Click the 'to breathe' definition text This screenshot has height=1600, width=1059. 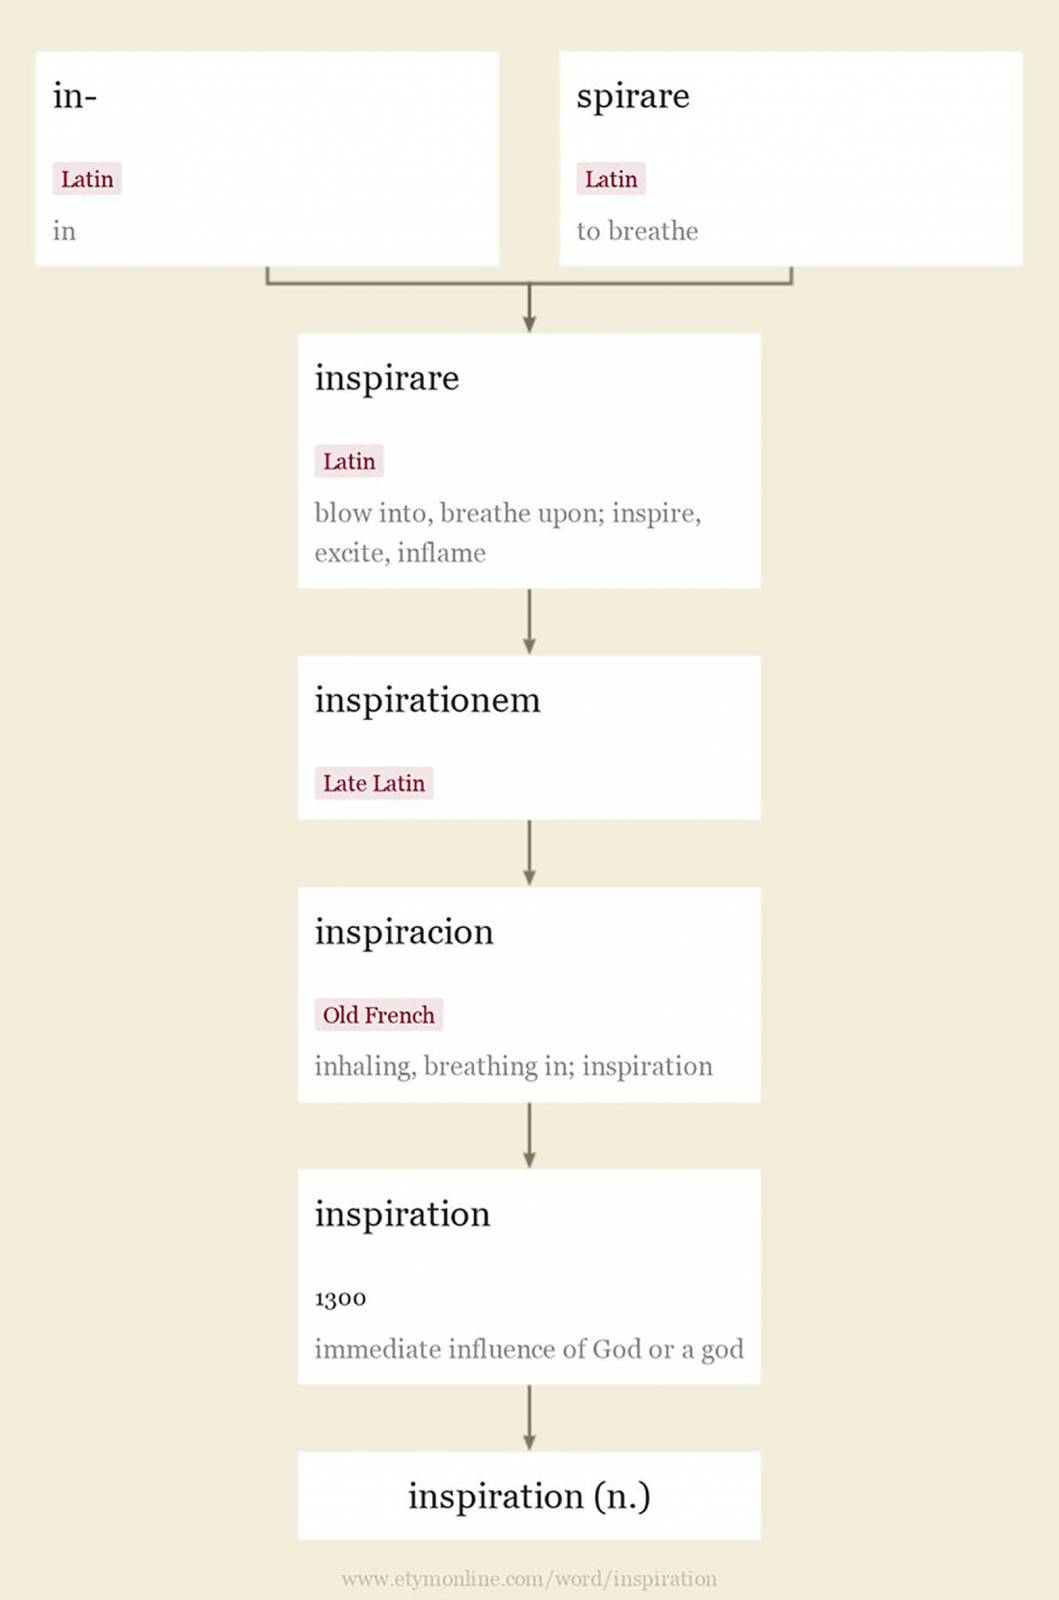click(x=637, y=231)
